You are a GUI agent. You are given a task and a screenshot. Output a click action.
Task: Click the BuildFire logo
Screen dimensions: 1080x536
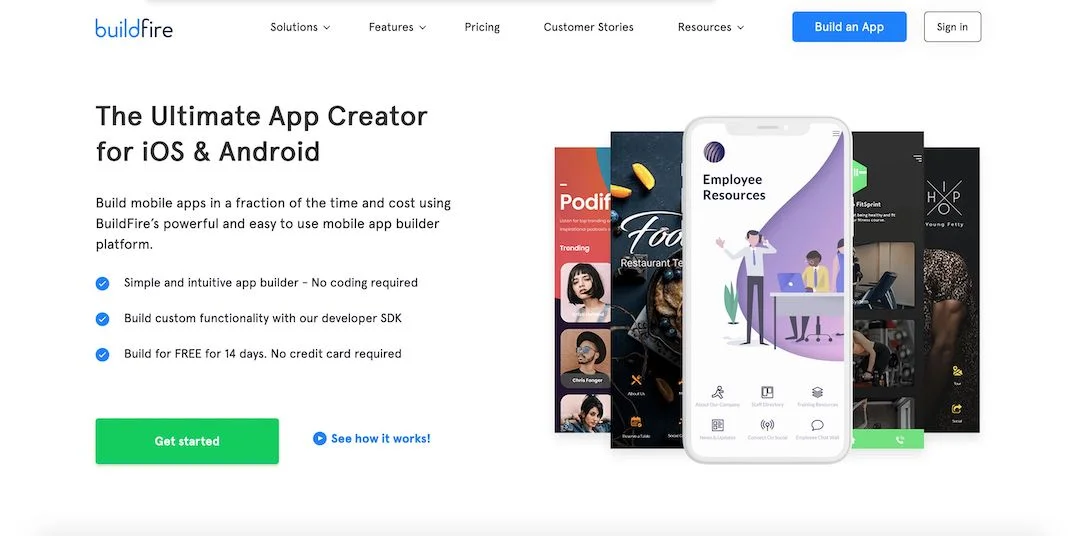click(134, 28)
